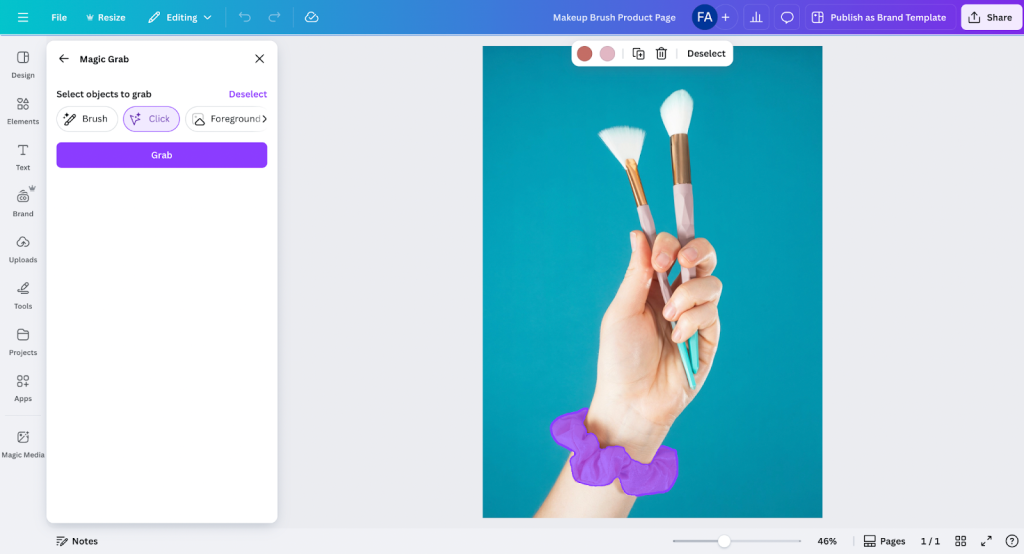The width and height of the screenshot is (1024, 554).
Task: Click the Share button
Action: pyautogui.click(x=990, y=17)
